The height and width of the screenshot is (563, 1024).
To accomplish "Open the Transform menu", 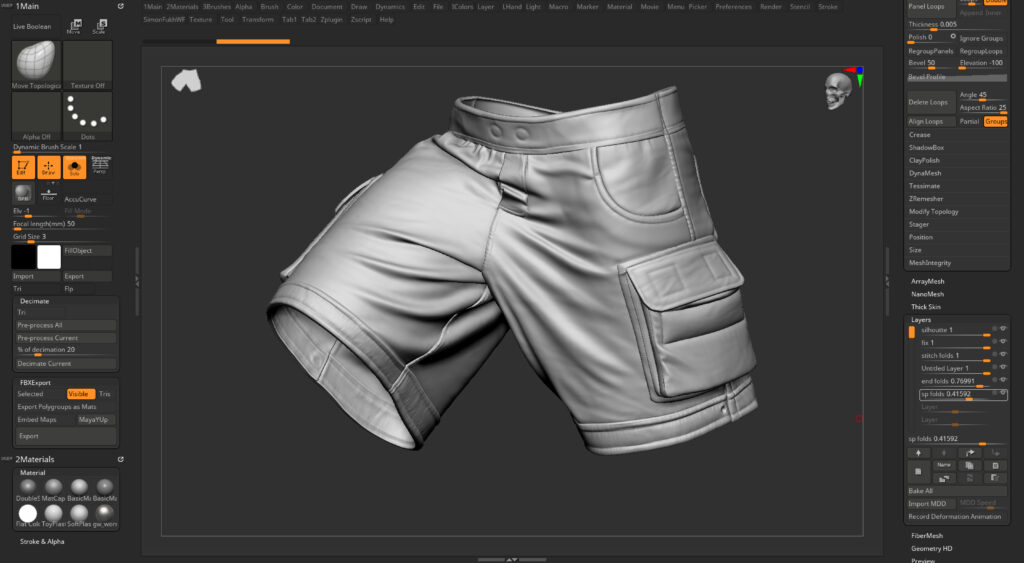I will (258, 20).
